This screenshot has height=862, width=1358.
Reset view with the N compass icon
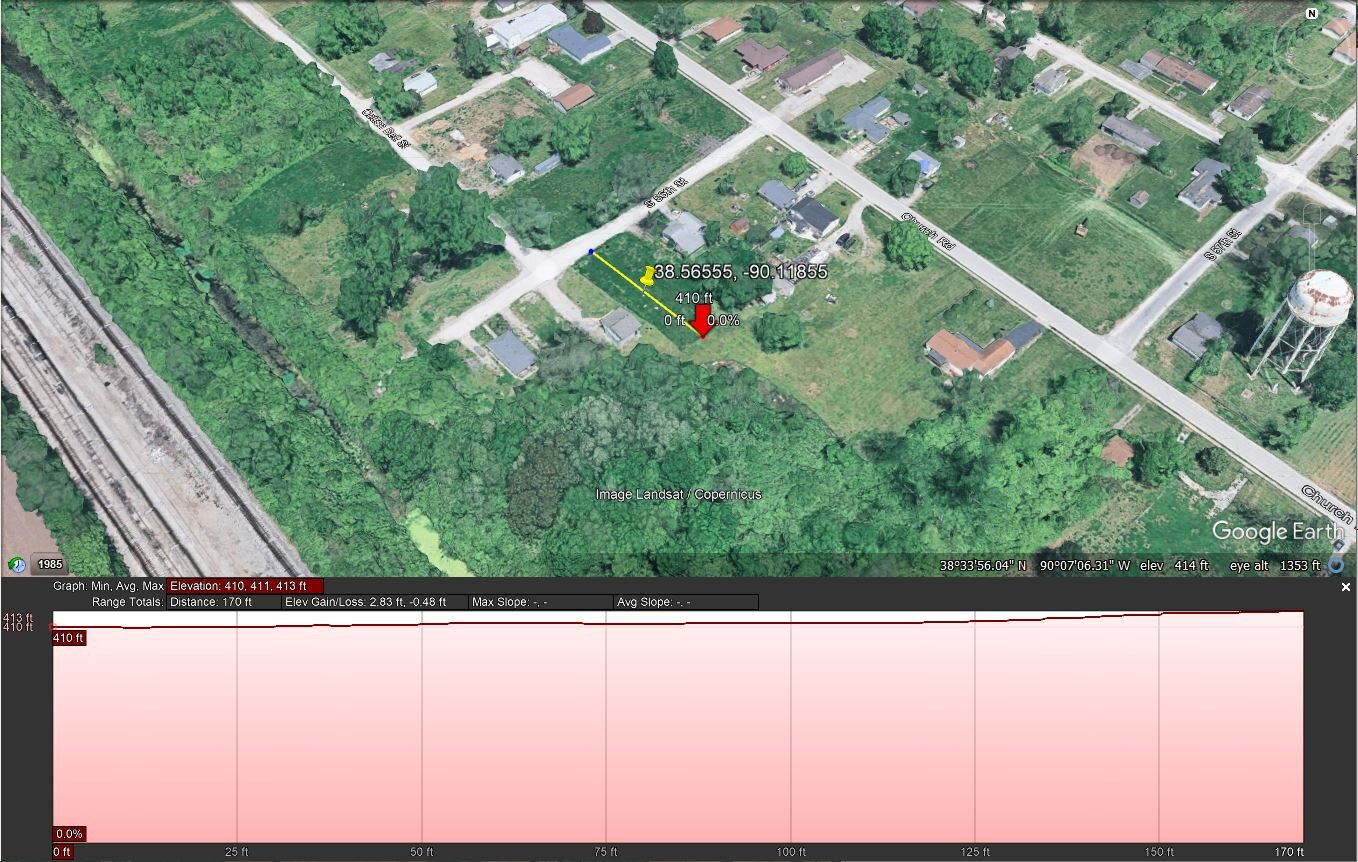point(1311,13)
